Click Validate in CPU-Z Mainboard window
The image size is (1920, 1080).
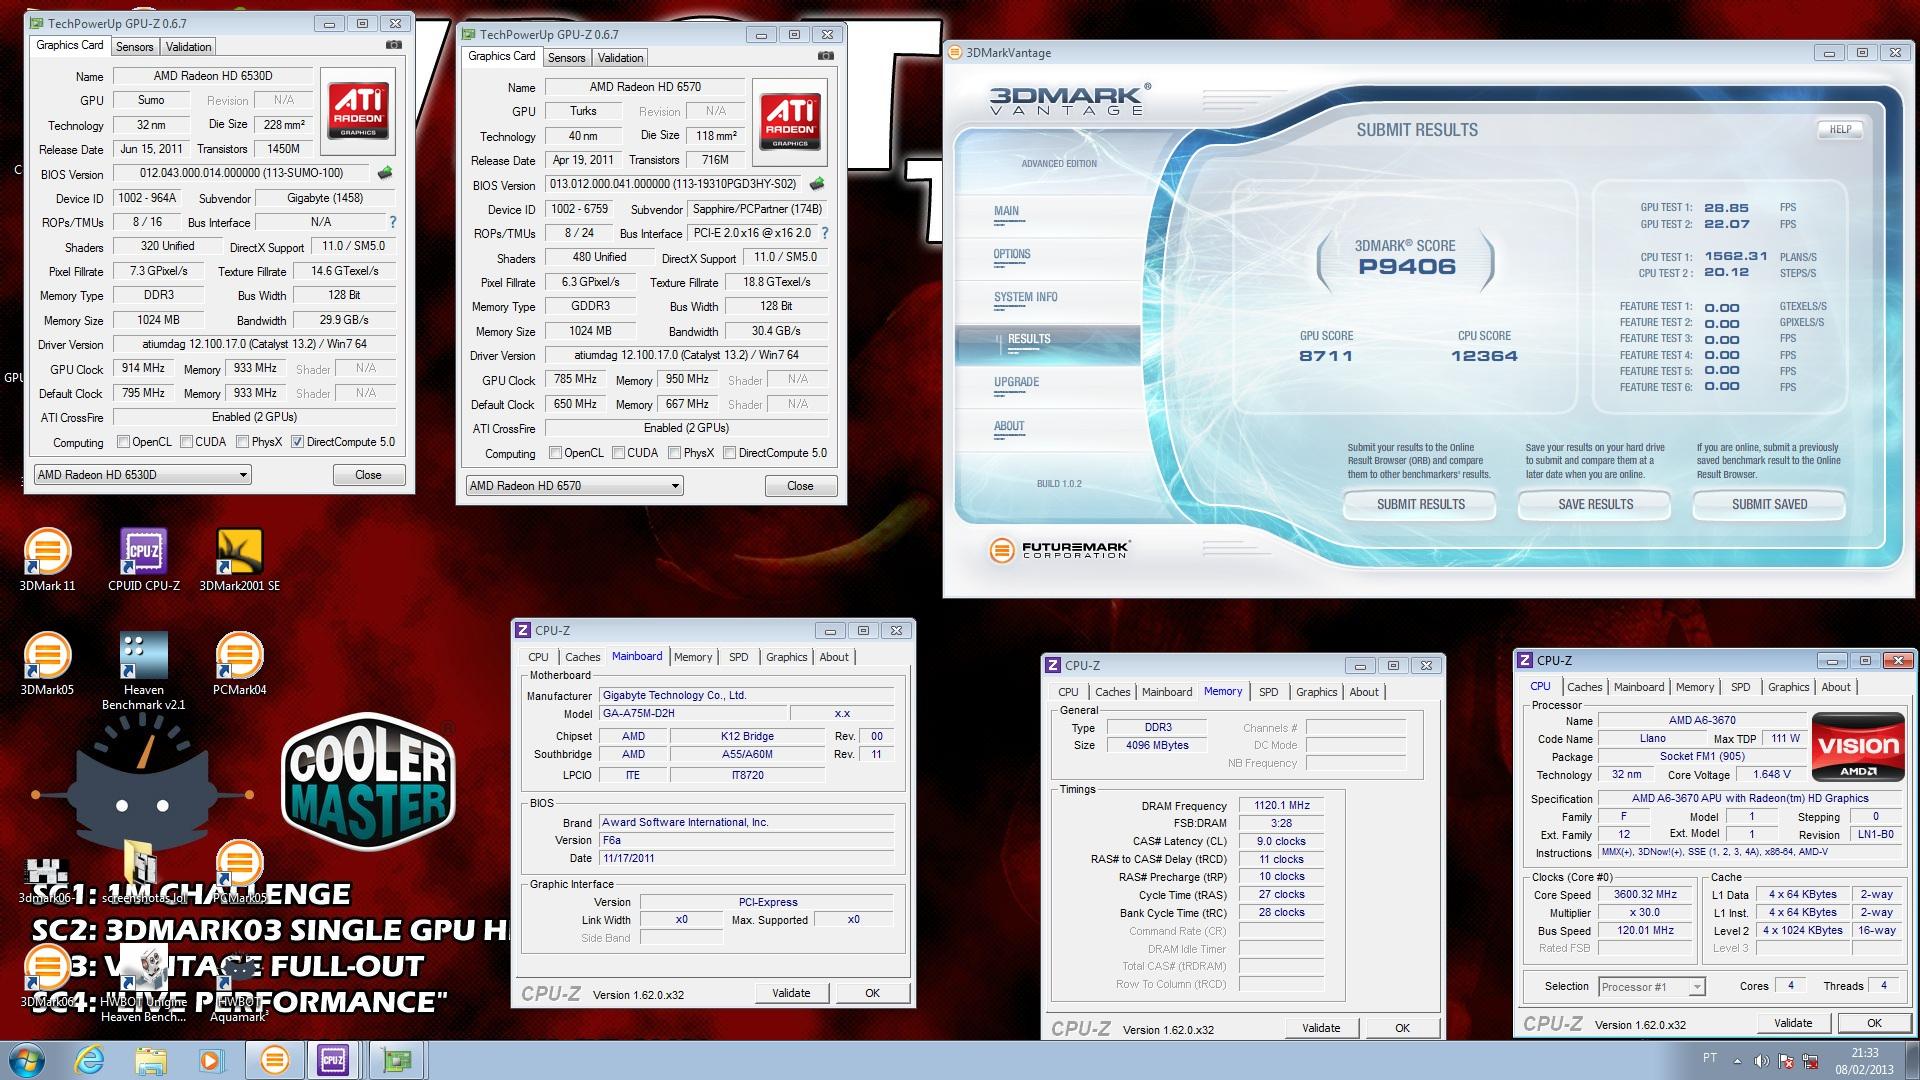(791, 993)
